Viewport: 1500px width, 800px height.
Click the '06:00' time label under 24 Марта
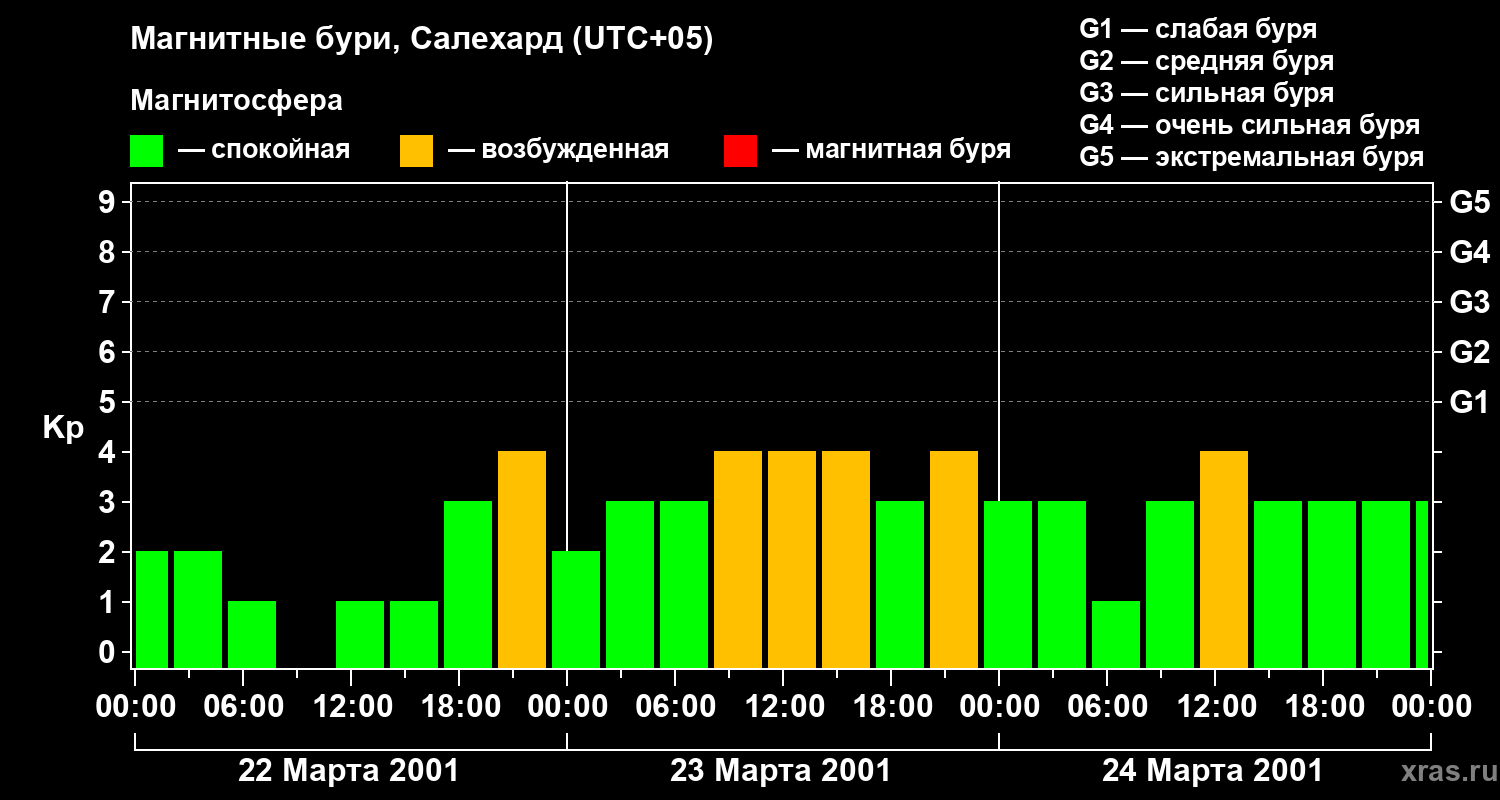click(1107, 707)
